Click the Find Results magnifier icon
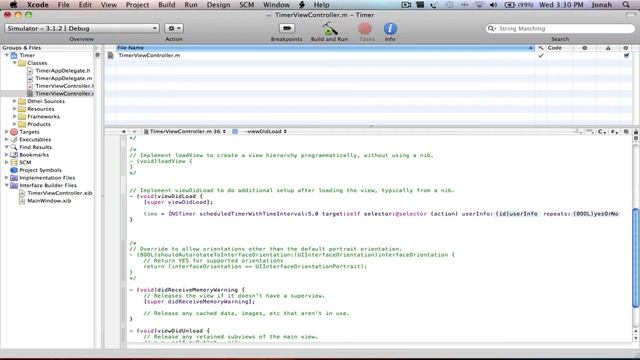Screen dimensions: 640x360 pos(14,147)
